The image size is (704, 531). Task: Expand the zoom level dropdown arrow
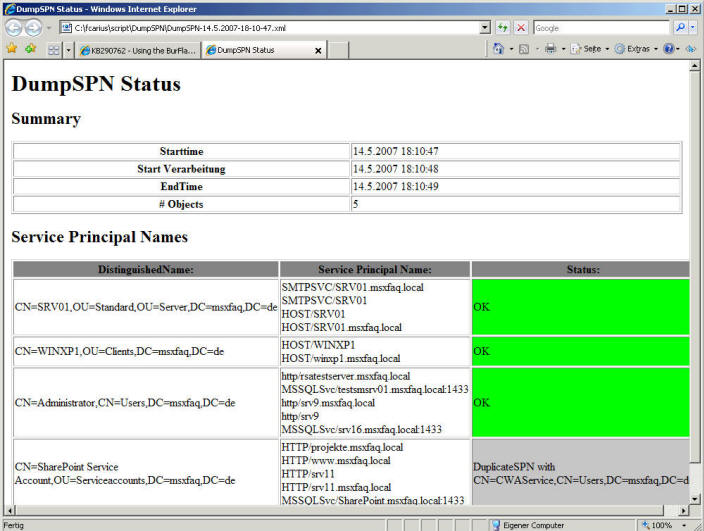[684, 525]
